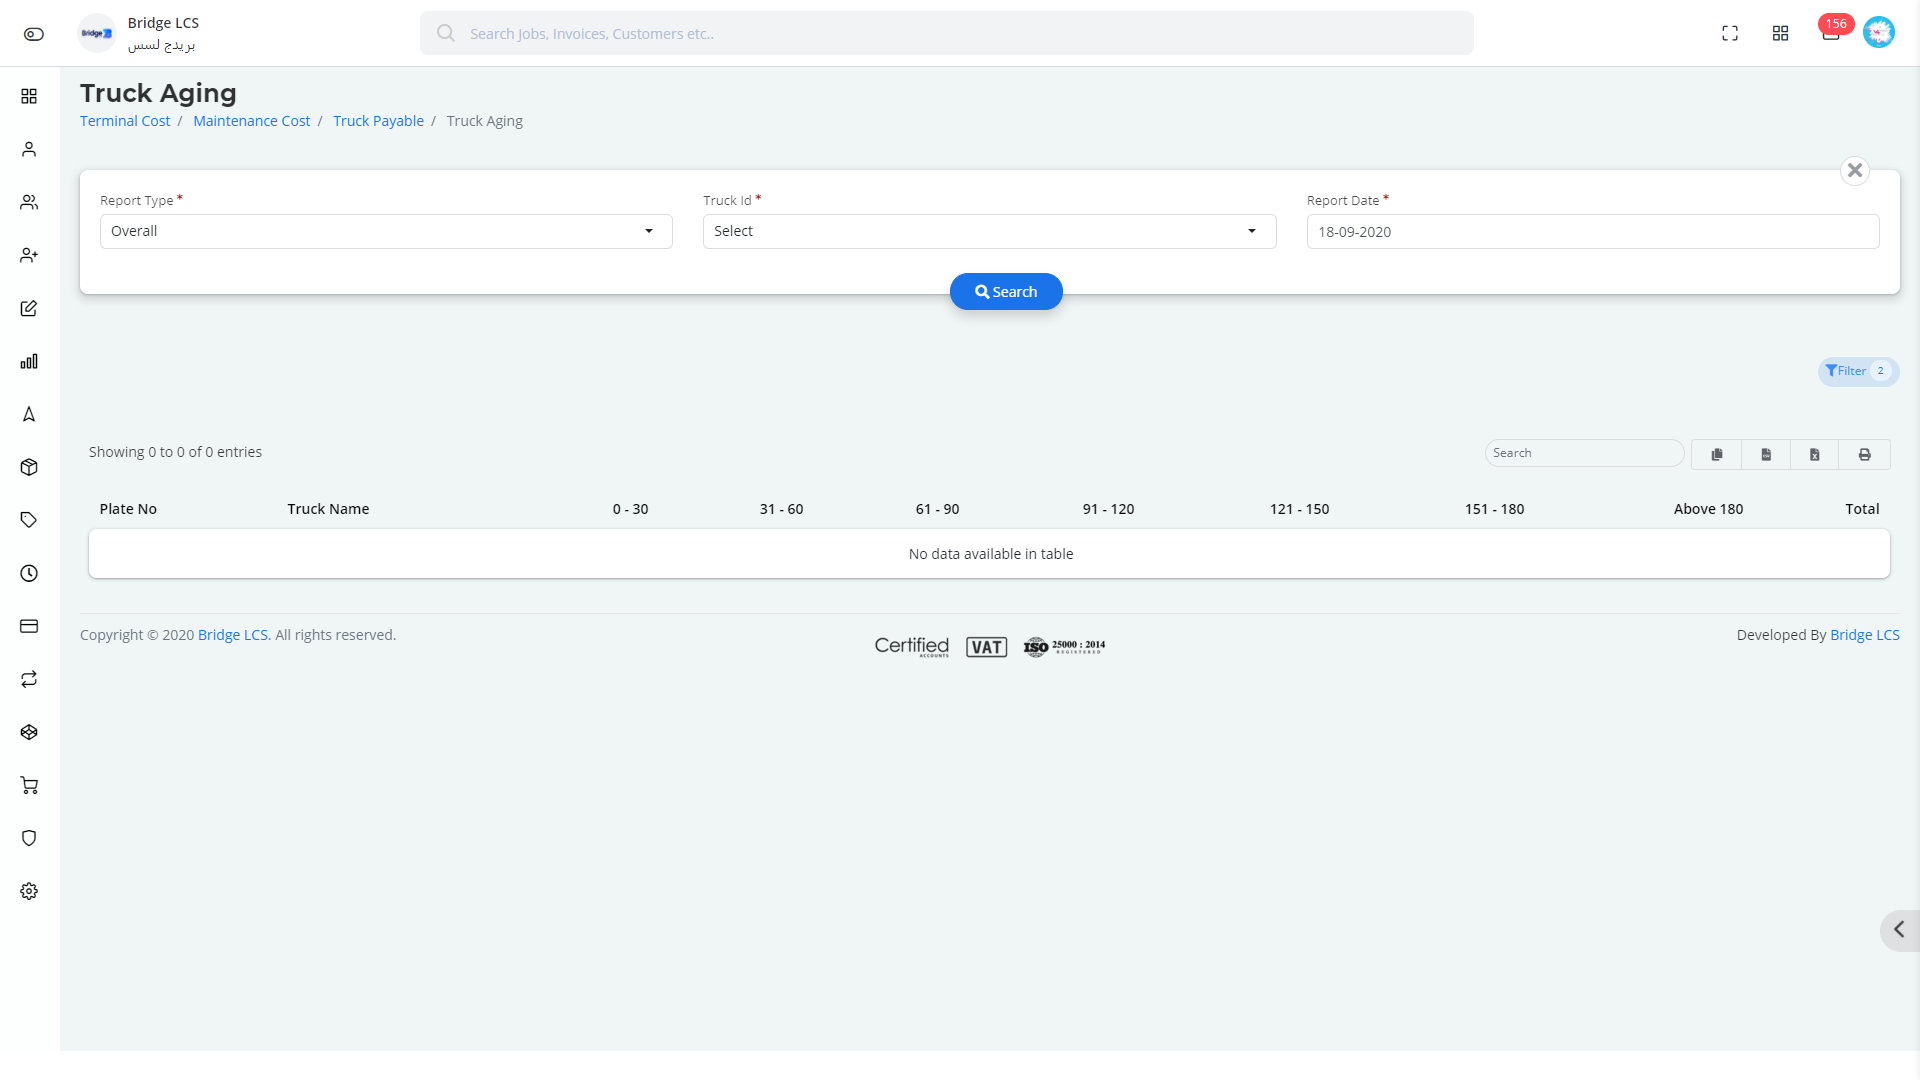Image resolution: width=1920 pixels, height=1080 pixels.
Task: Click the copy to clipboard icon
Action: (x=1717, y=454)
